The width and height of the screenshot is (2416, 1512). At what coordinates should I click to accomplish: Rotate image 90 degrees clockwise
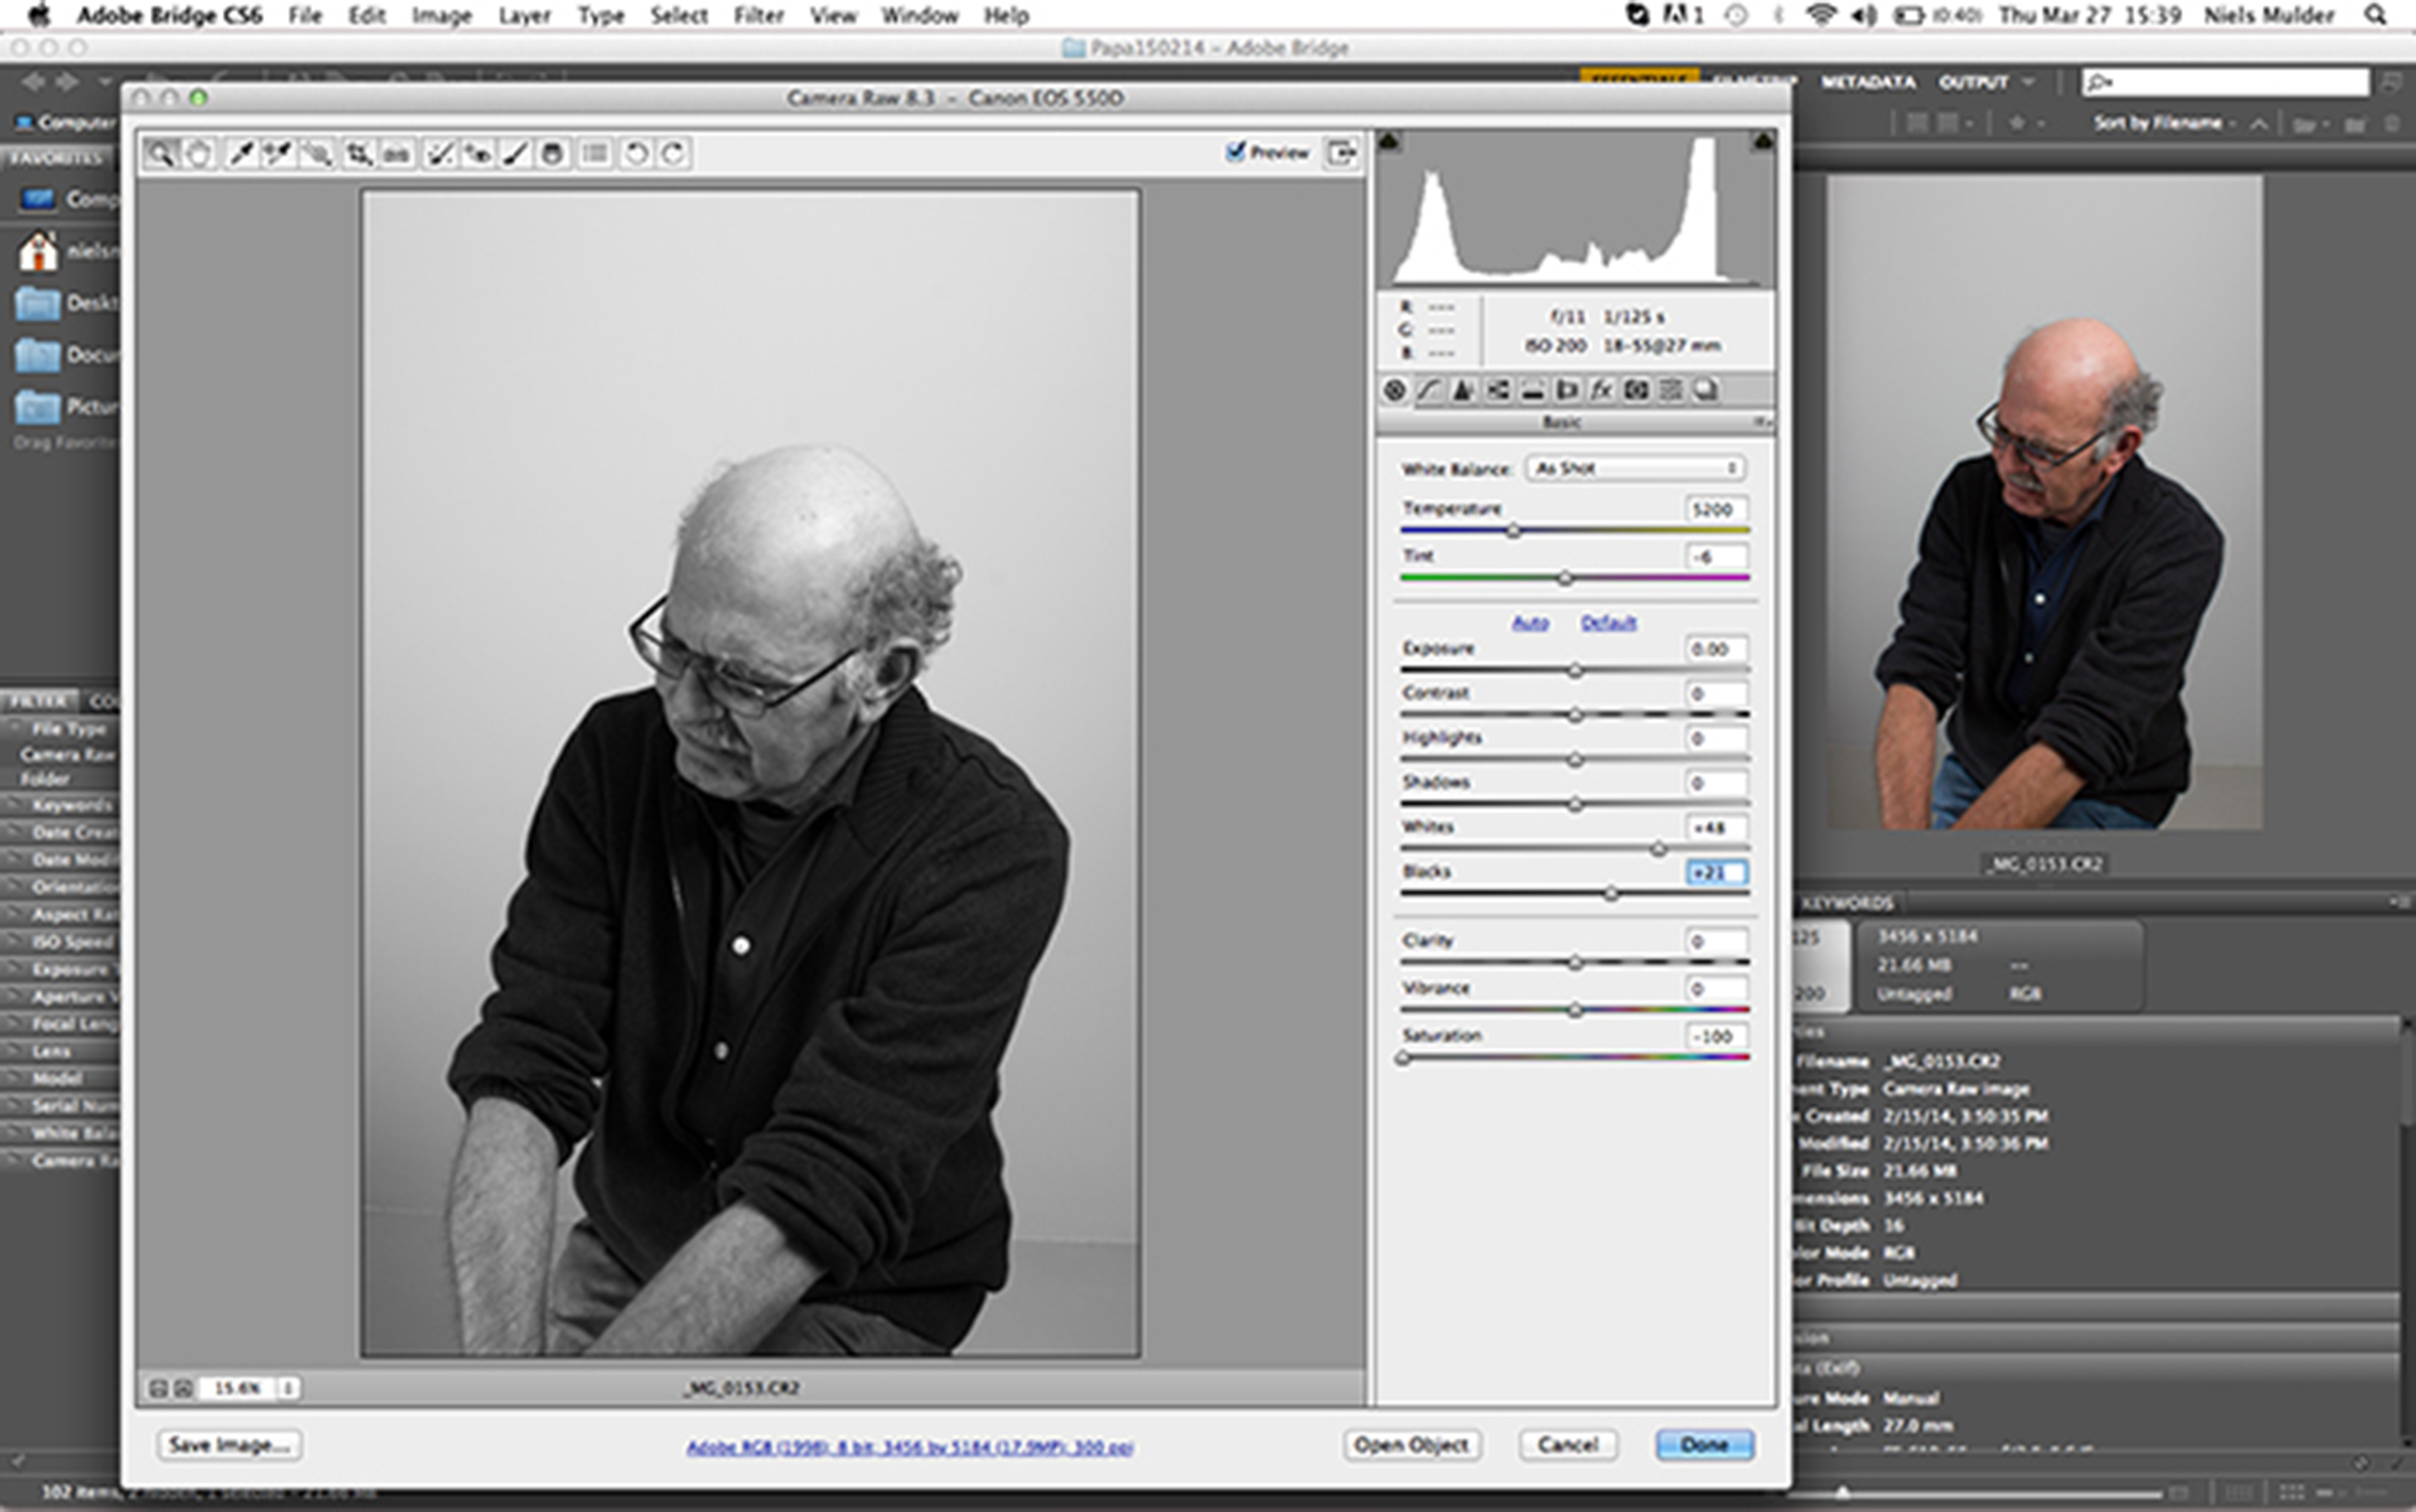coord(674,153)
